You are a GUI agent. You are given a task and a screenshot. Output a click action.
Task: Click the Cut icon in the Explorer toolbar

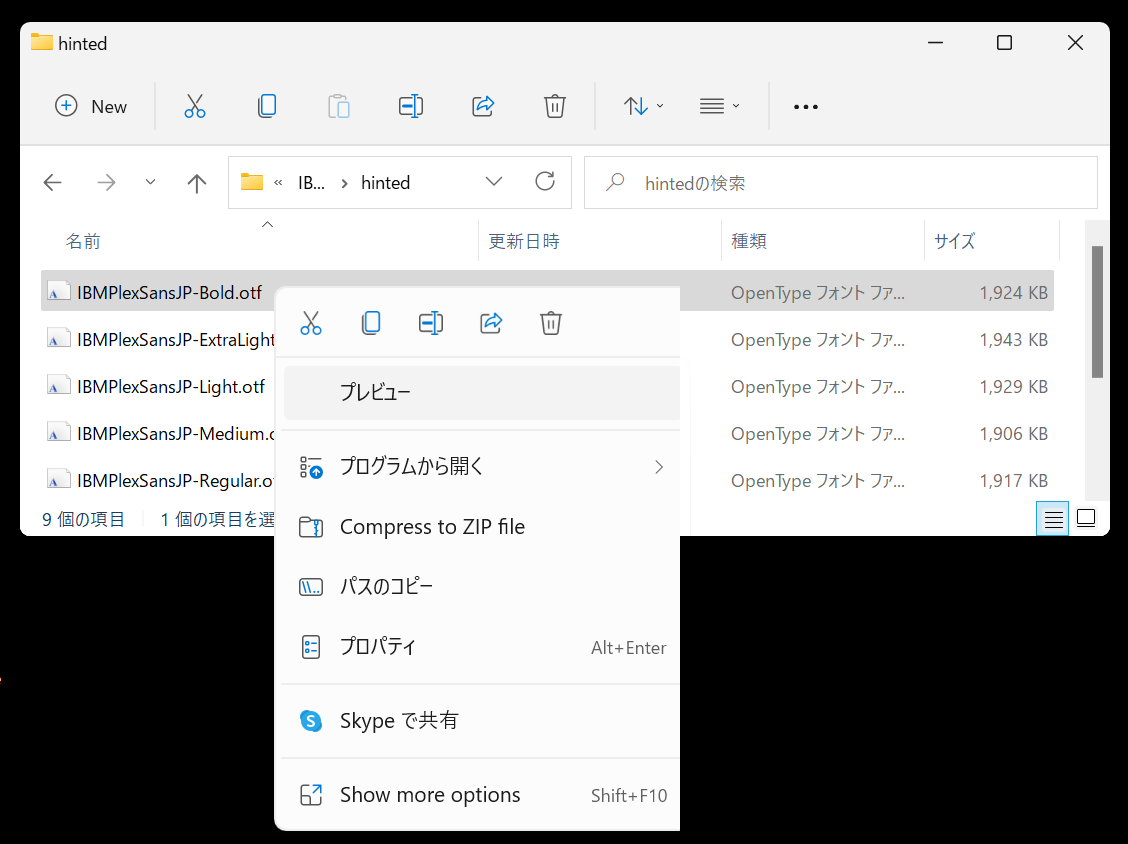195,106
